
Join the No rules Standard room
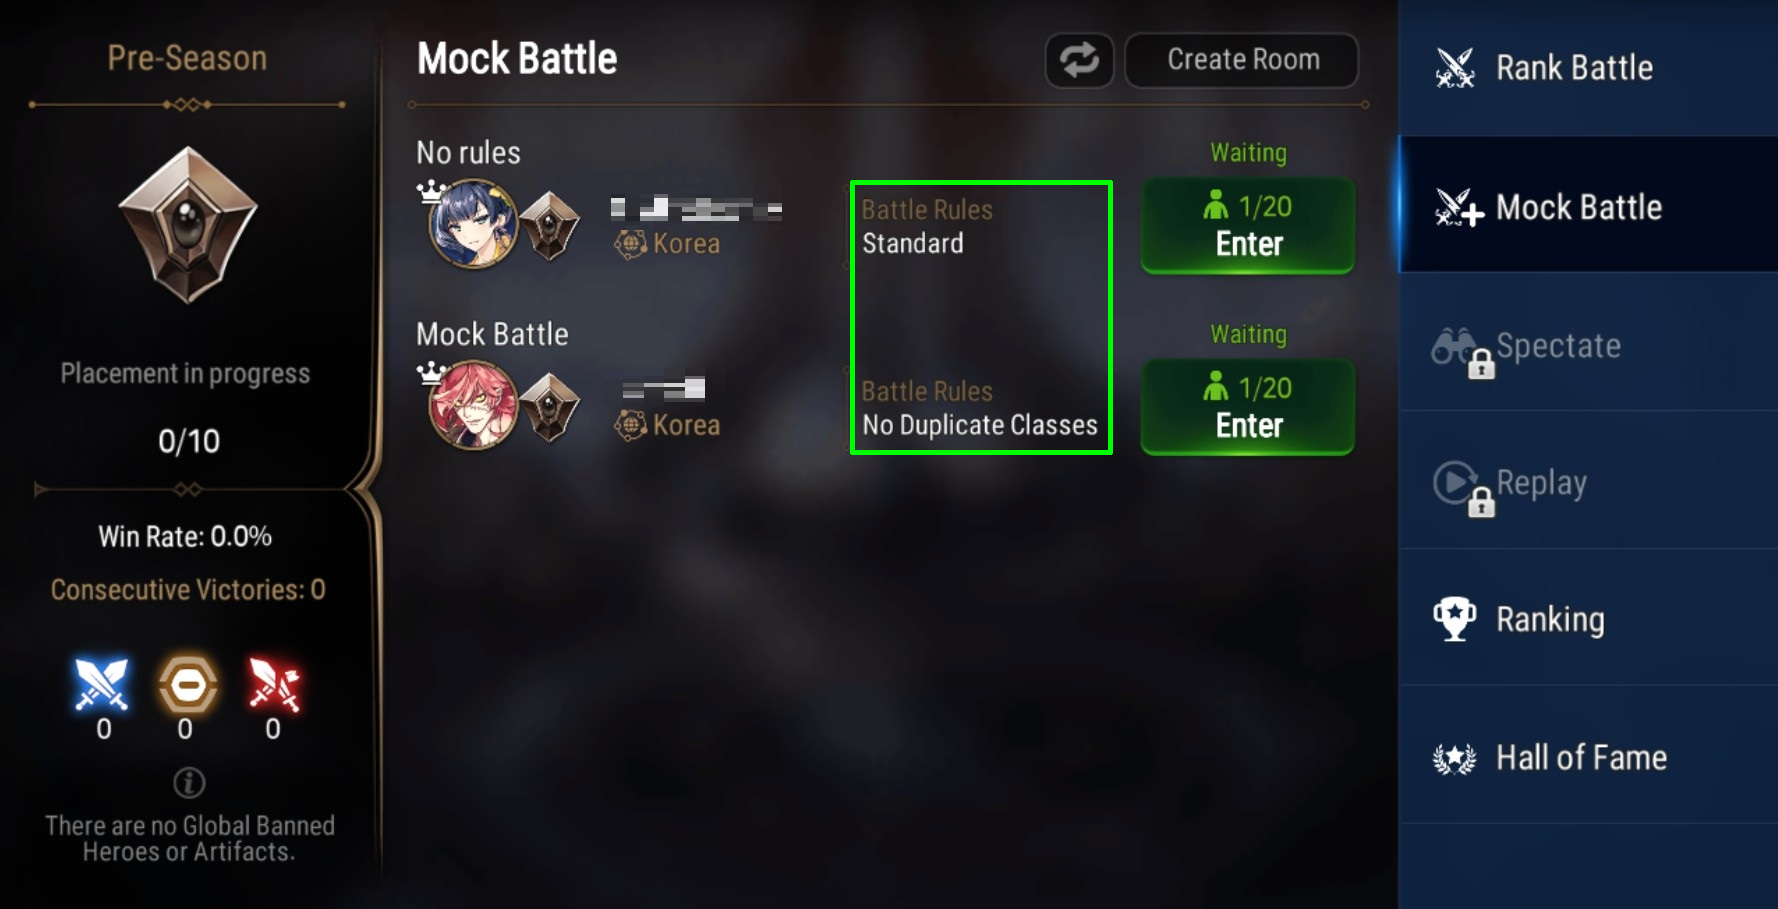(x=1248, y=225)
